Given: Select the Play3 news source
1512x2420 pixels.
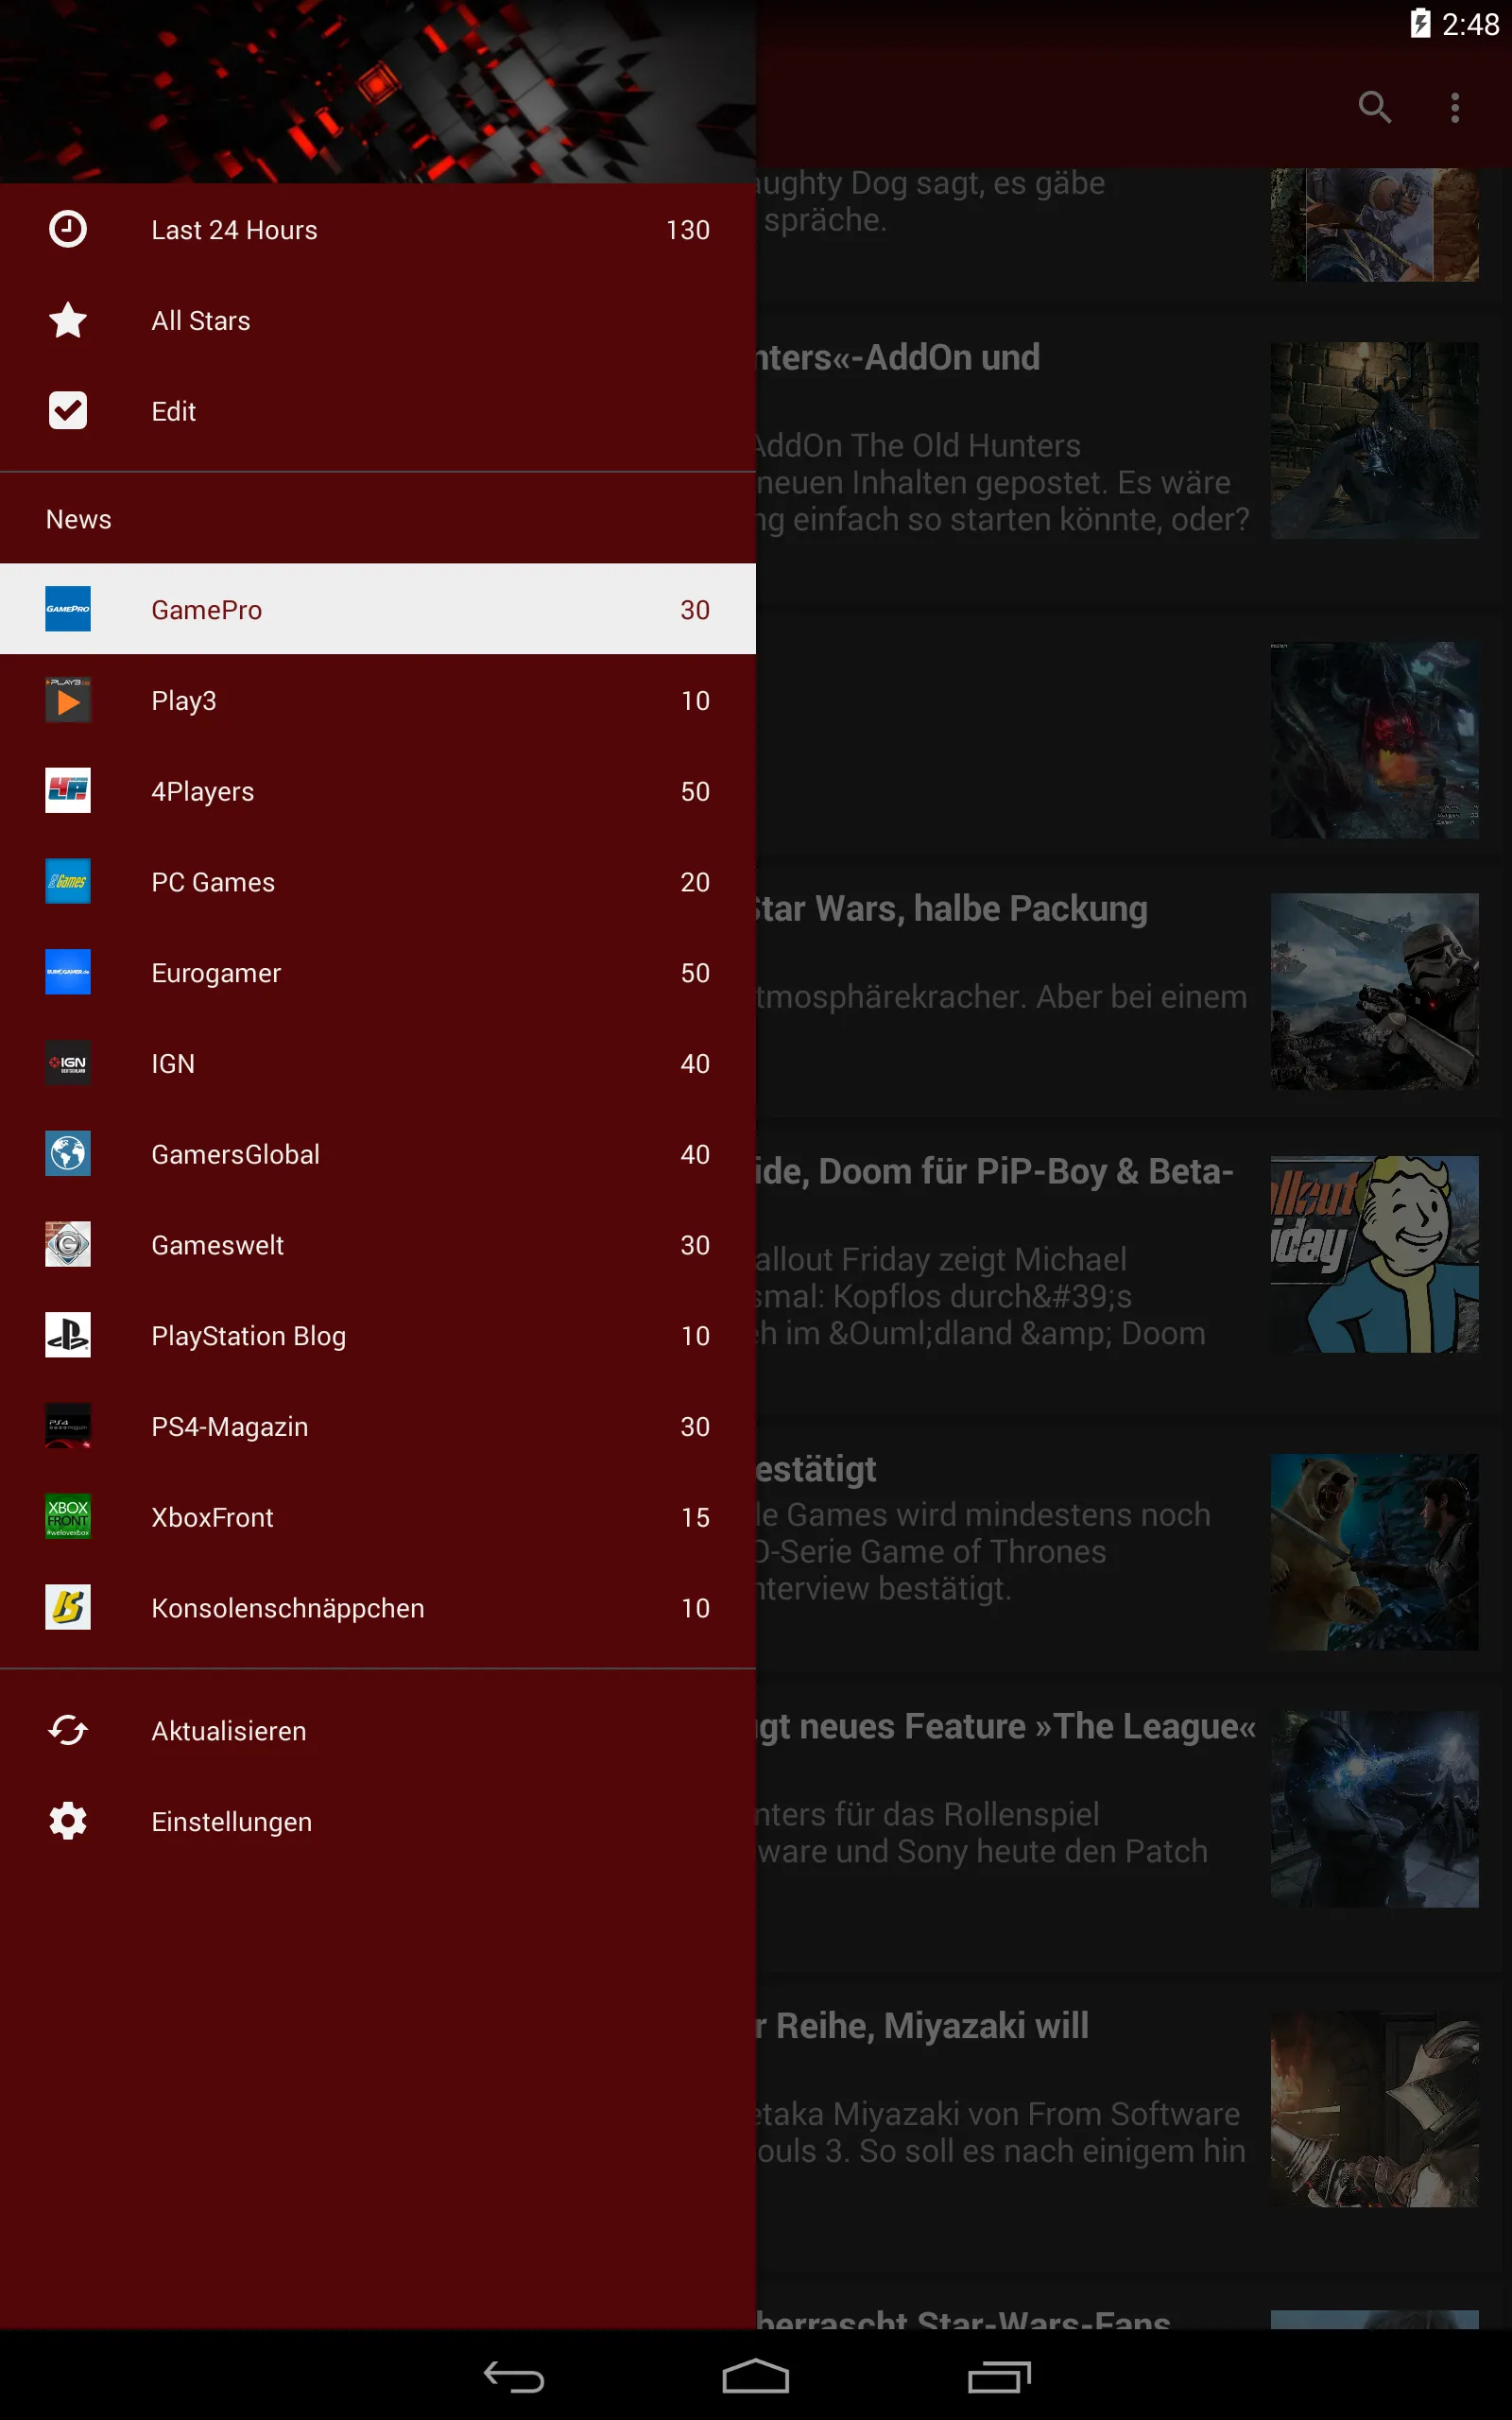Looking at the screenshot, I should tap(378, 700).
